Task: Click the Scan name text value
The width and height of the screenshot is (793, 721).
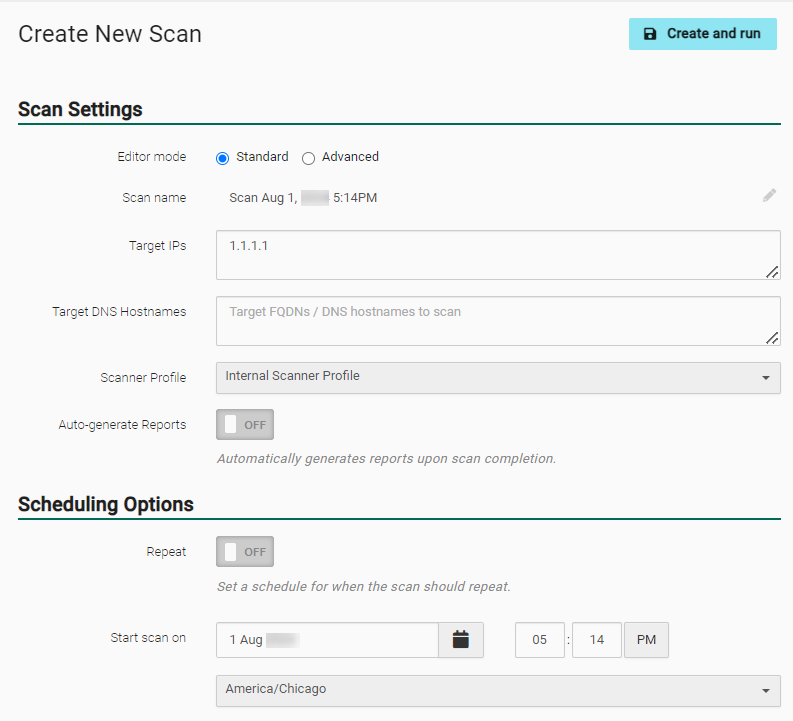Action: [303, 198]
